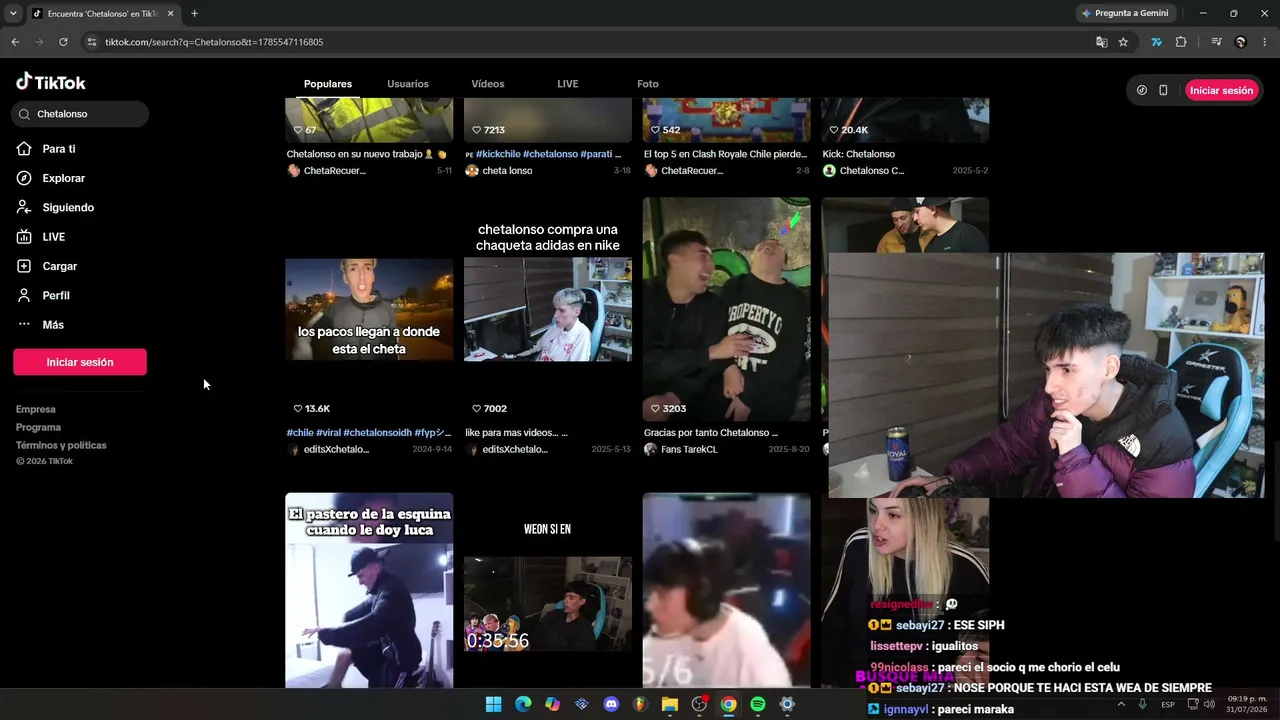Open the Empresa footer link

(36, 409)
